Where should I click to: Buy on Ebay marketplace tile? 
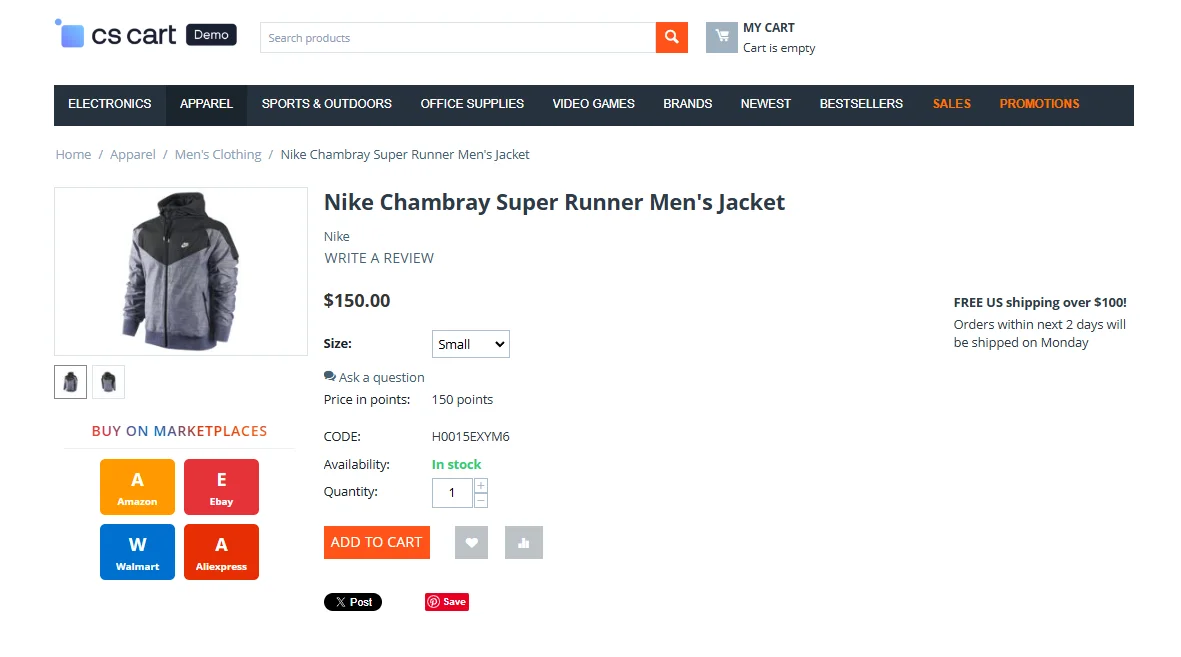click(x=221, y=487)
